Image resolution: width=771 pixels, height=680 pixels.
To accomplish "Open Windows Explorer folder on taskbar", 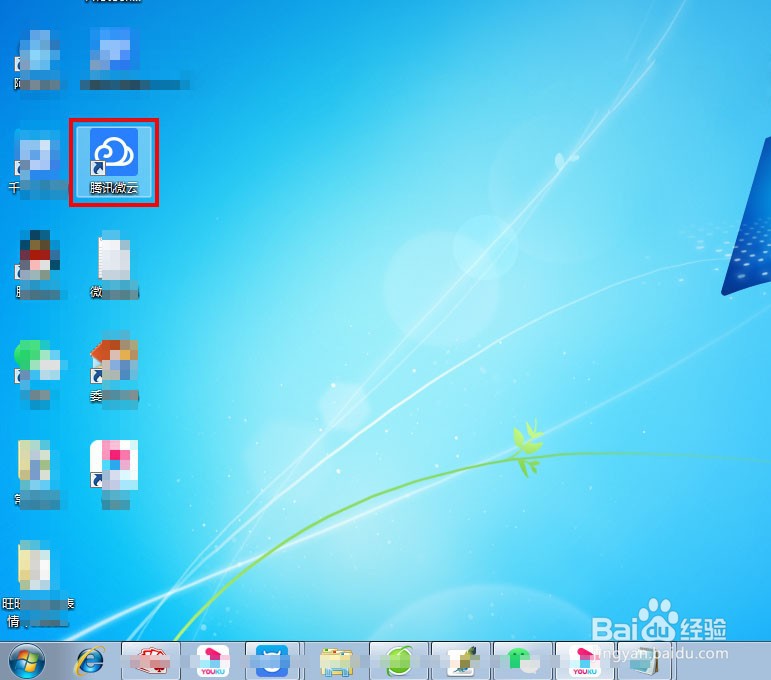I will [x=336, y=661].
